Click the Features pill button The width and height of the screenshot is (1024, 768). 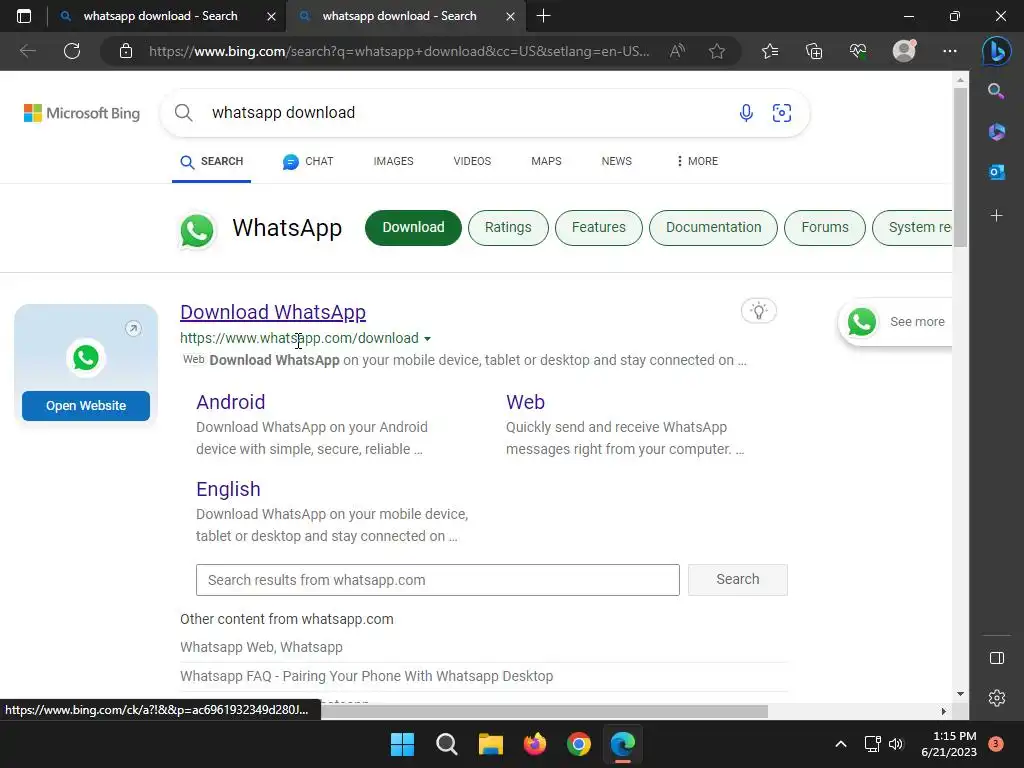[599, 228]
